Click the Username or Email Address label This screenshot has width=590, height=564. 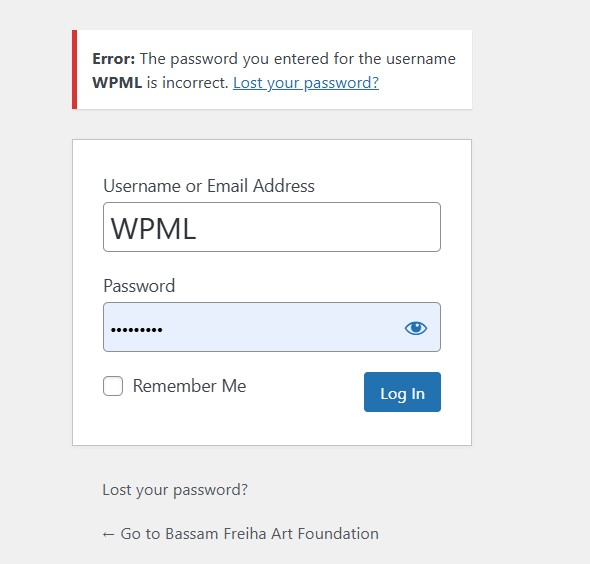pos(209,186)
